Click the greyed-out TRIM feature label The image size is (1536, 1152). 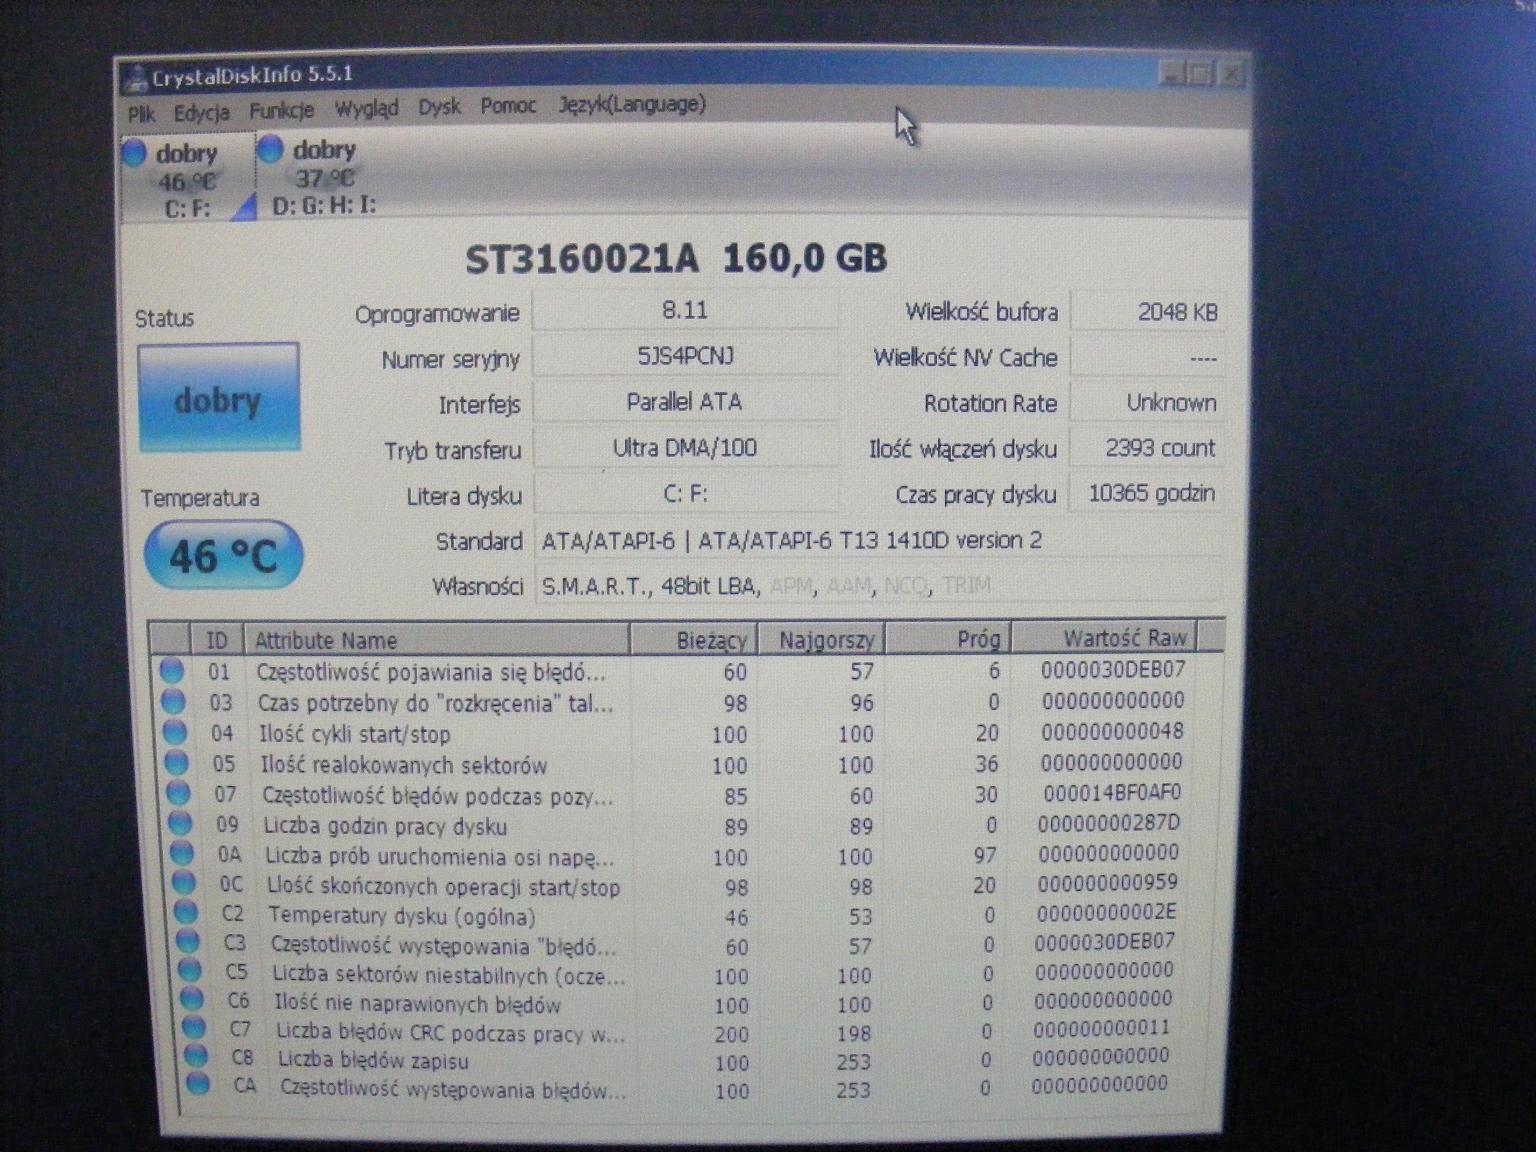click(966, 585)
